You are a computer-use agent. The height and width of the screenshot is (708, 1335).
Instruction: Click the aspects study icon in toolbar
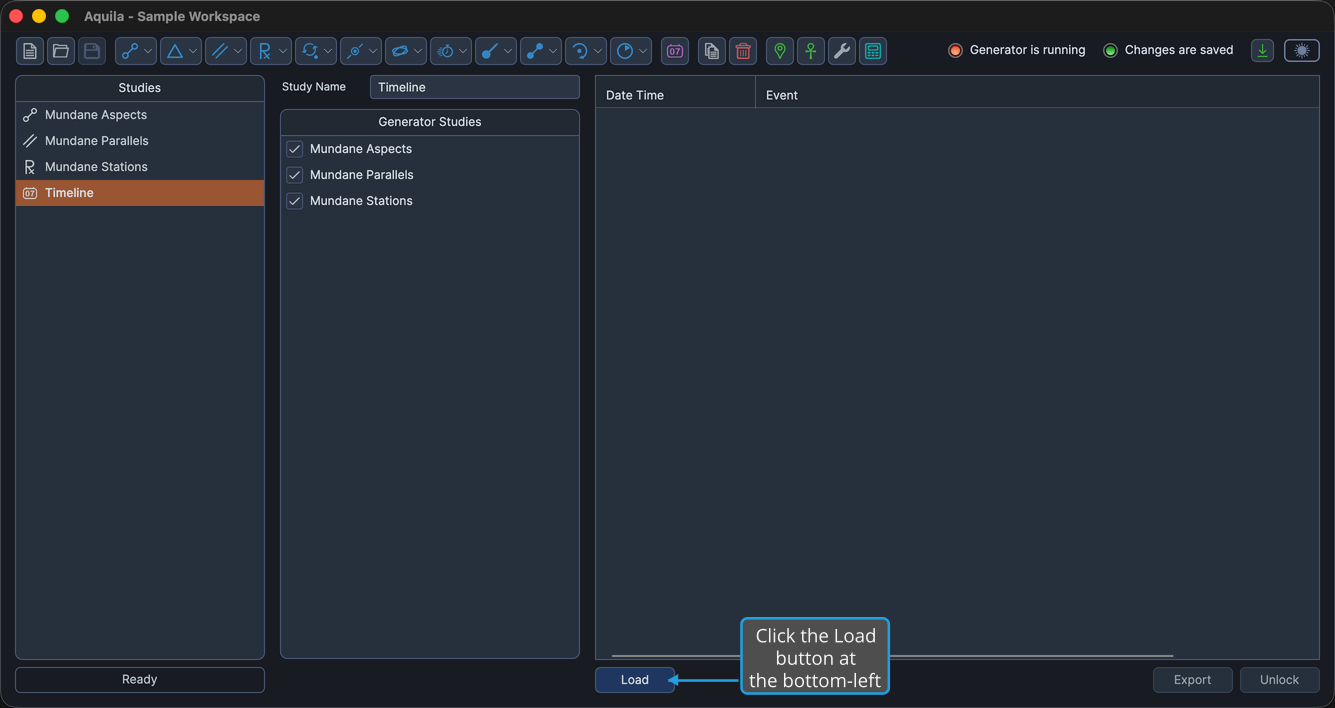pyautogui.click(x=129, y=51)
